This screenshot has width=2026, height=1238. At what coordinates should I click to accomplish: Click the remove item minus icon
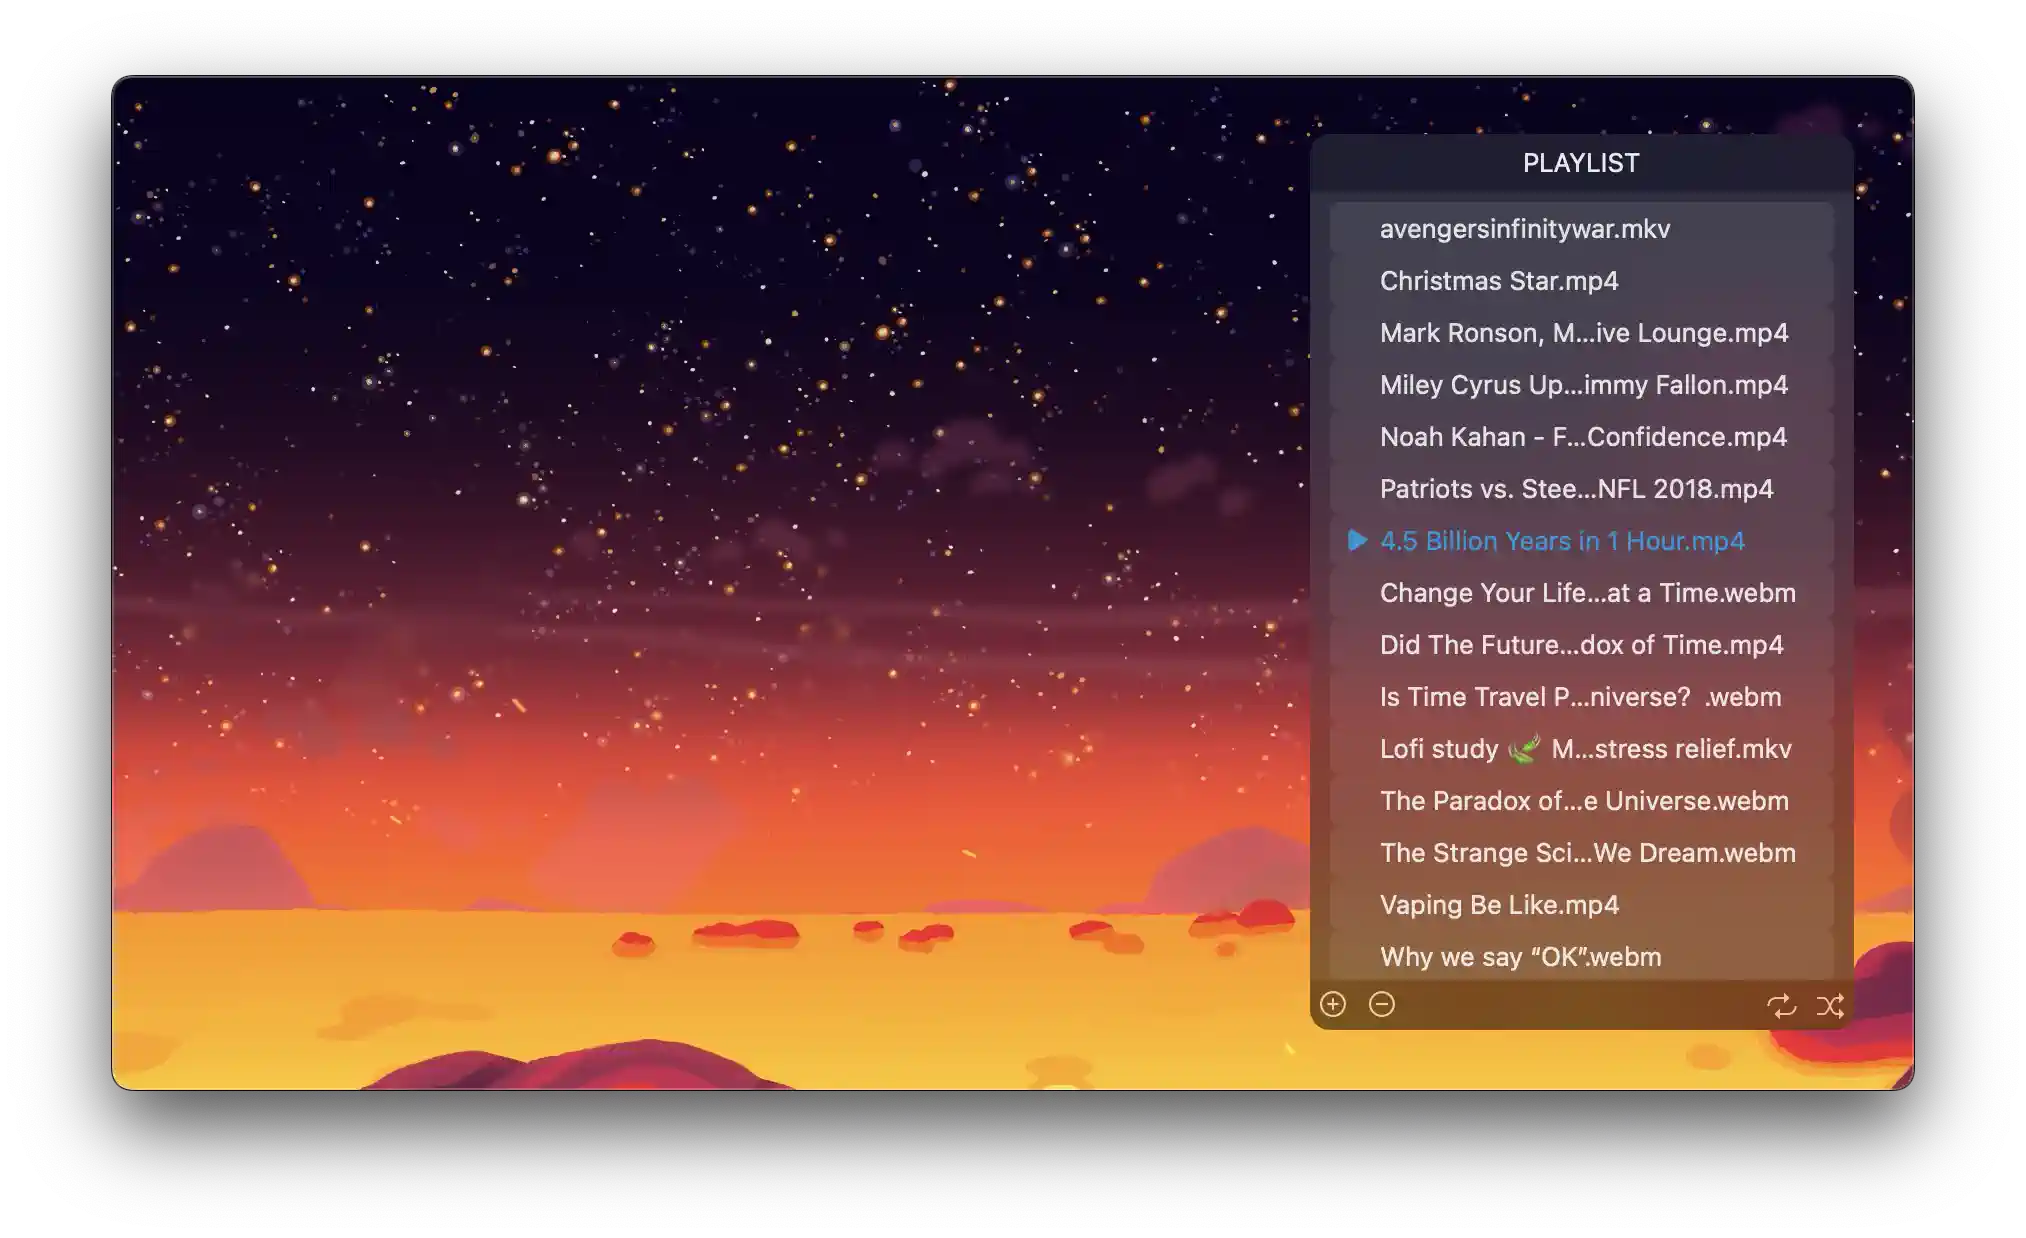1381,1004
